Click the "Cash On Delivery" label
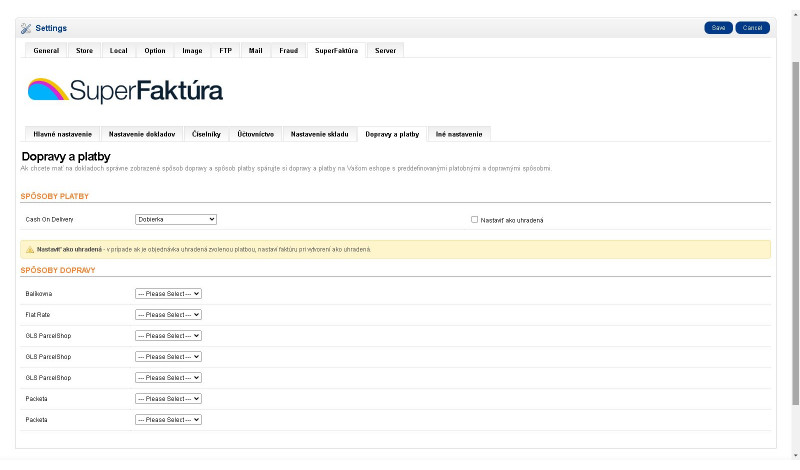800x470 pixels. 49,220
